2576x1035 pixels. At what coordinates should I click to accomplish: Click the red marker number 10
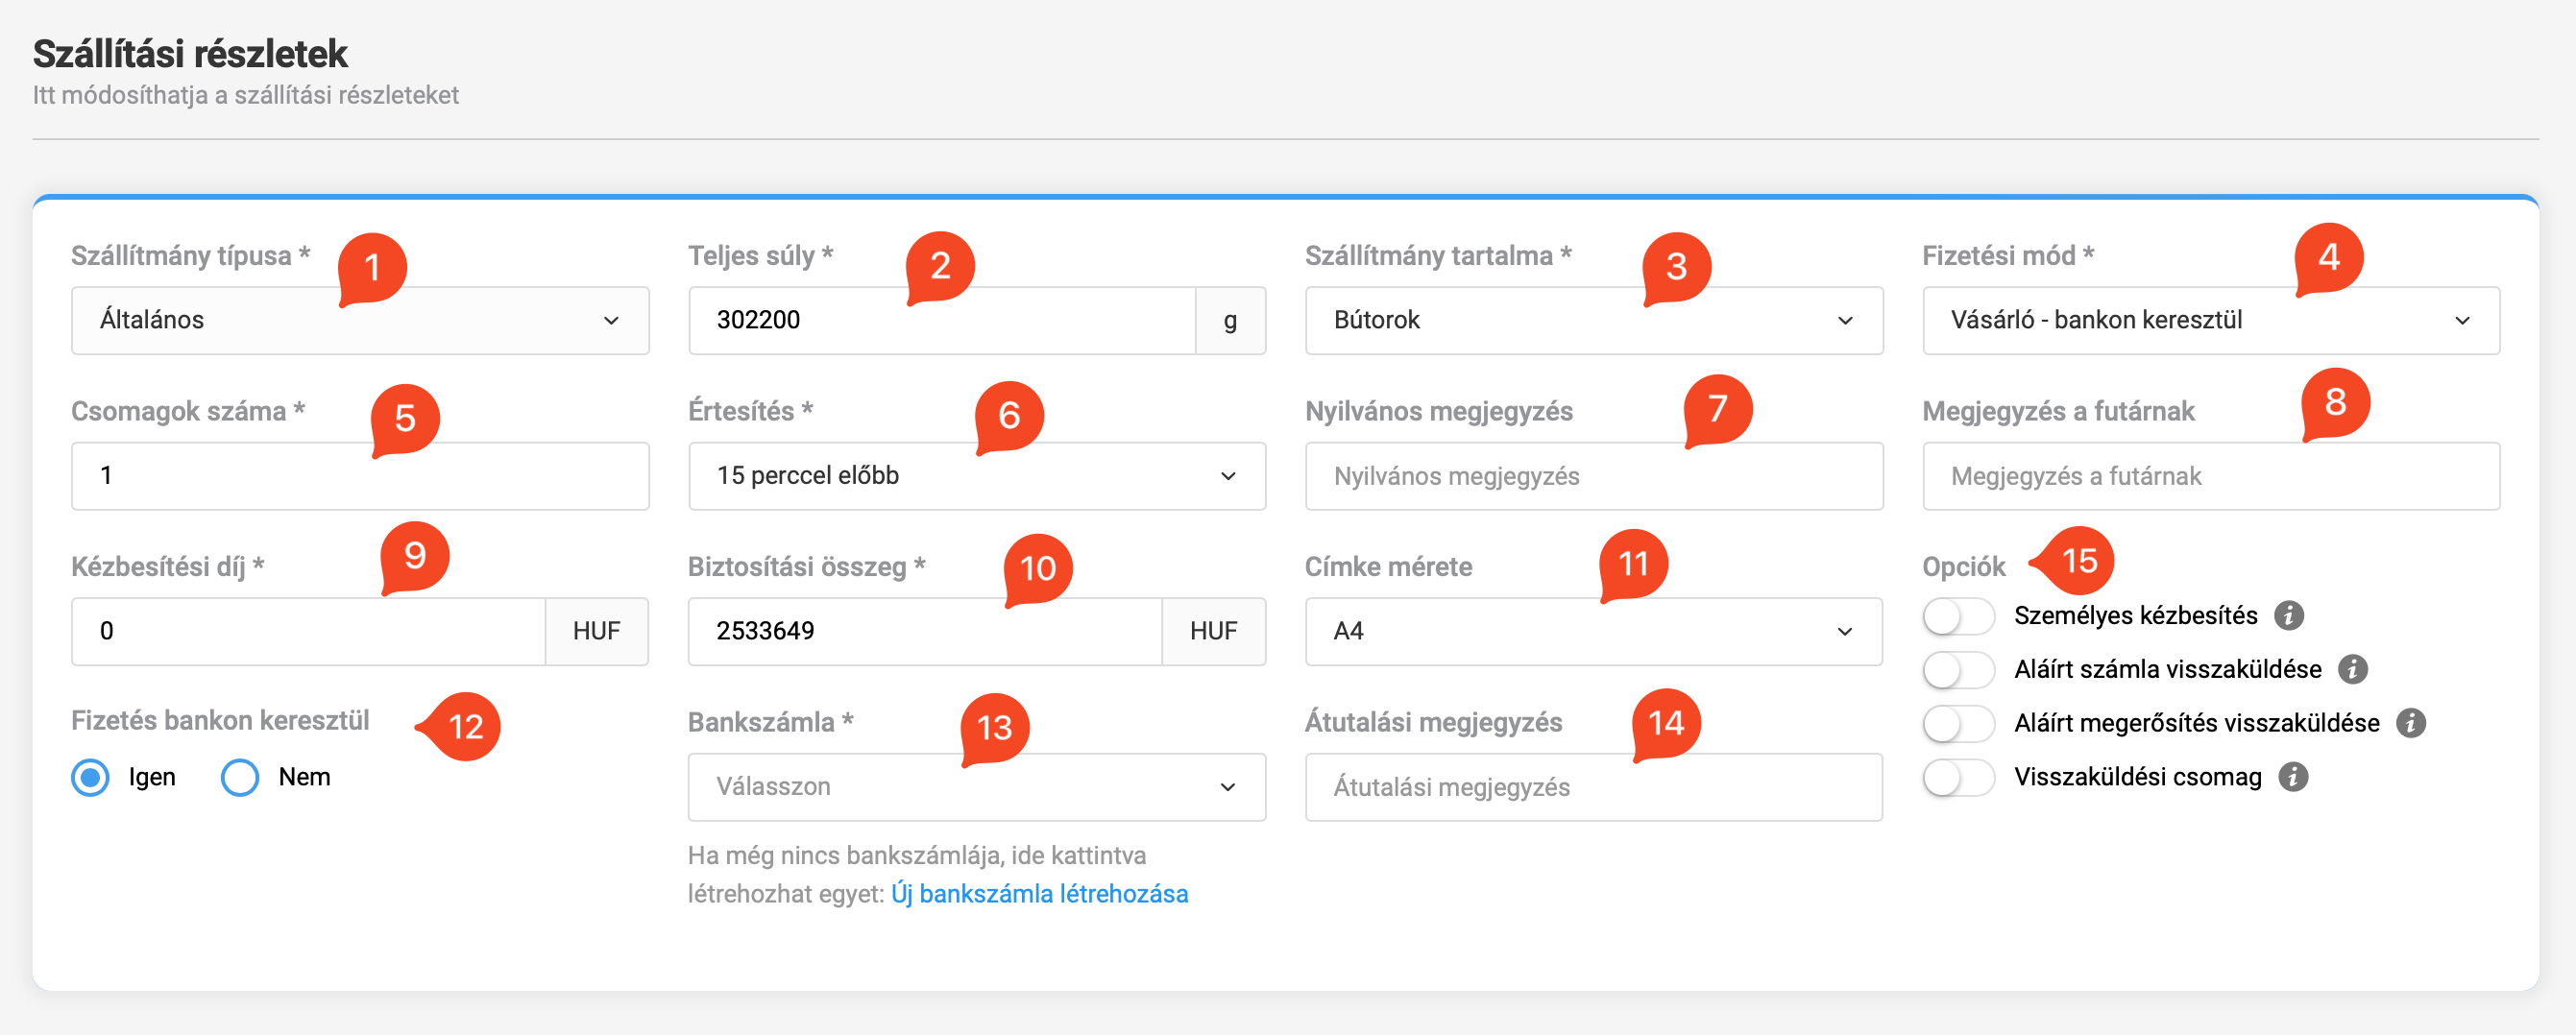(x=1037, y=569)
